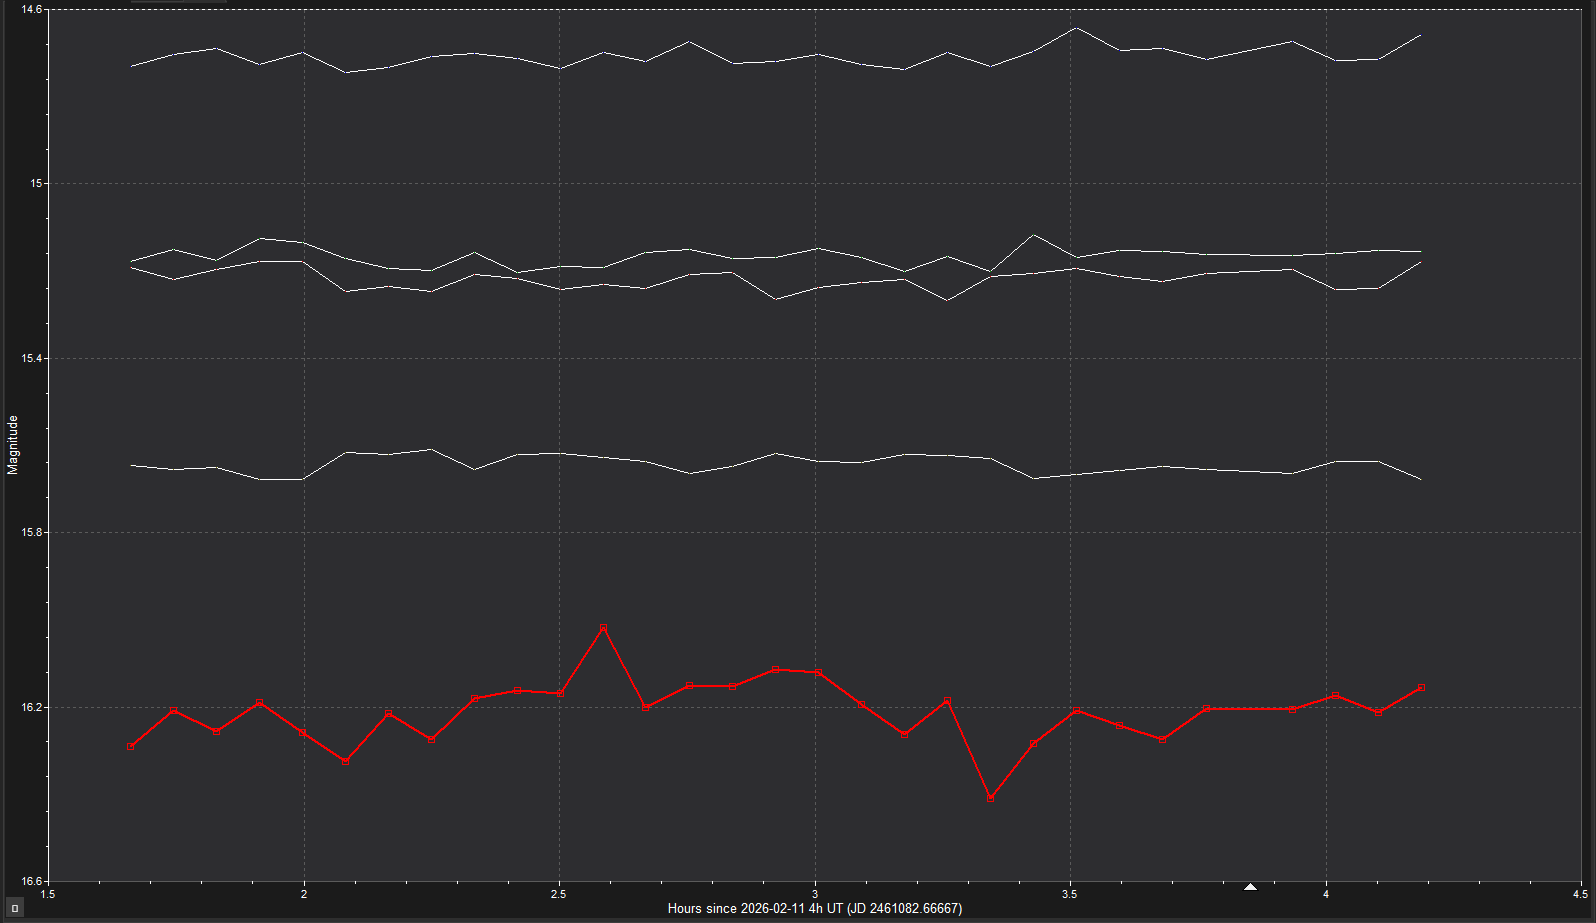1596x923 pixels.
Task: Click the white triangle marker on time axis
Action: tap(1250, 887)
